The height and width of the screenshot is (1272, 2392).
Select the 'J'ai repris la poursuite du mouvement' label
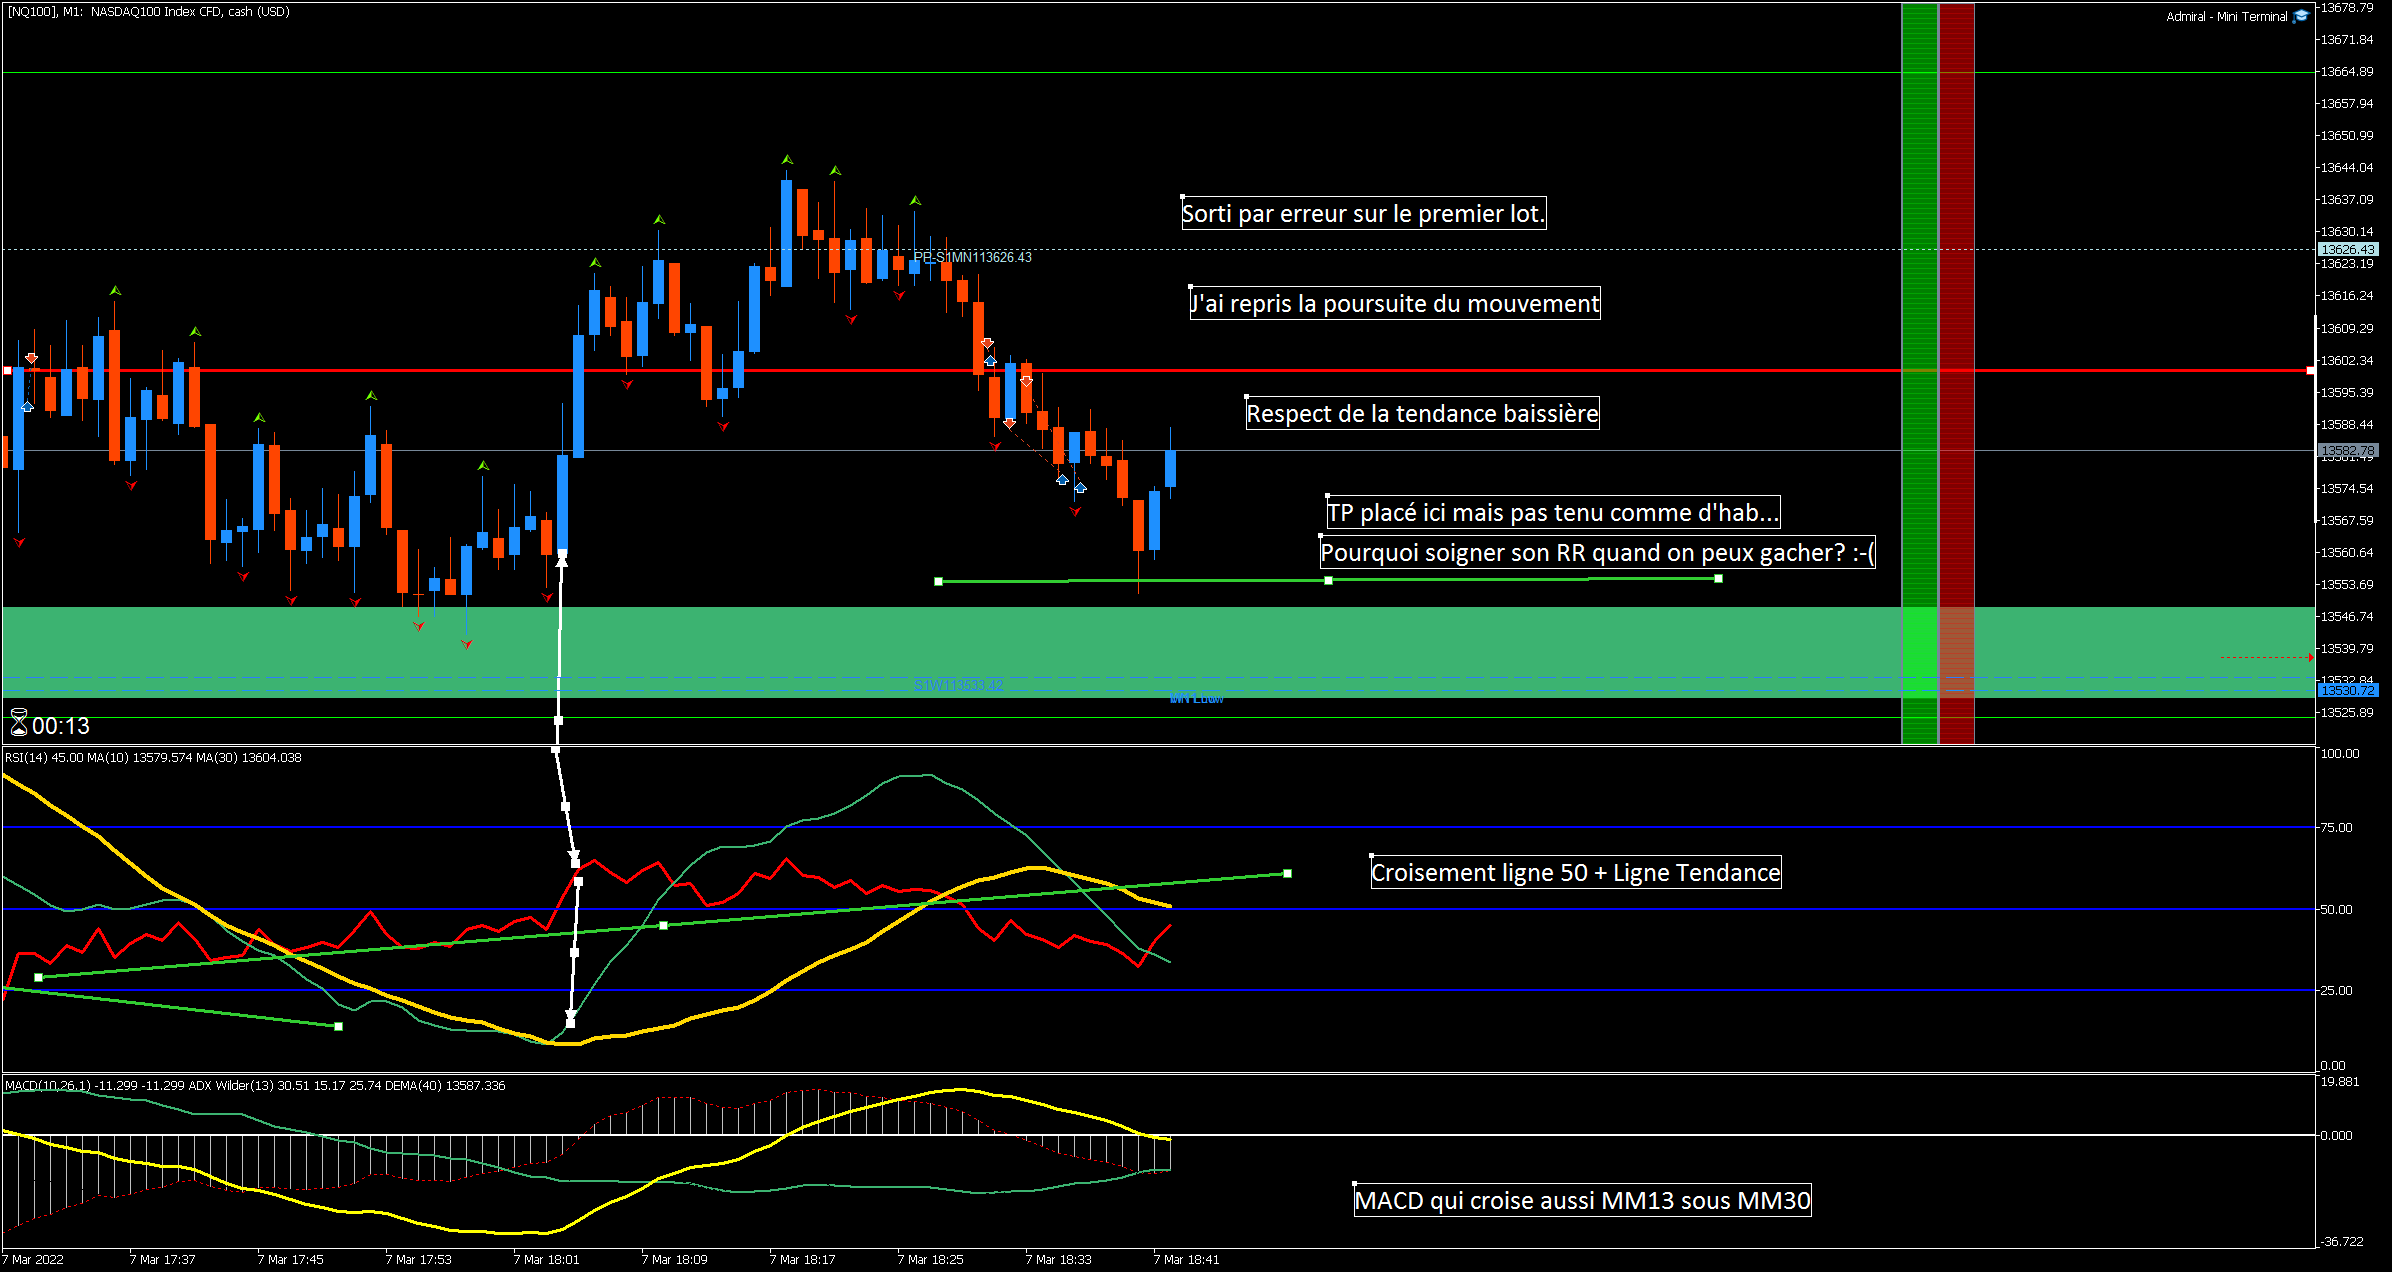[x=1394, y=303]
